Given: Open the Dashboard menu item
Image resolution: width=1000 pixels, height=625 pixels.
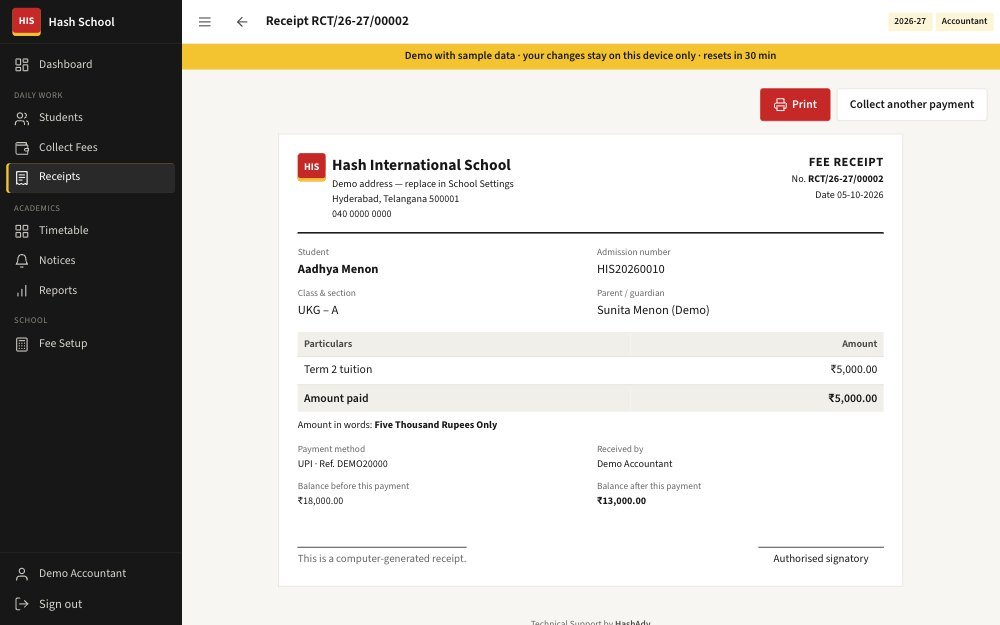Looking at the screenshot, I should click(91, 64).
